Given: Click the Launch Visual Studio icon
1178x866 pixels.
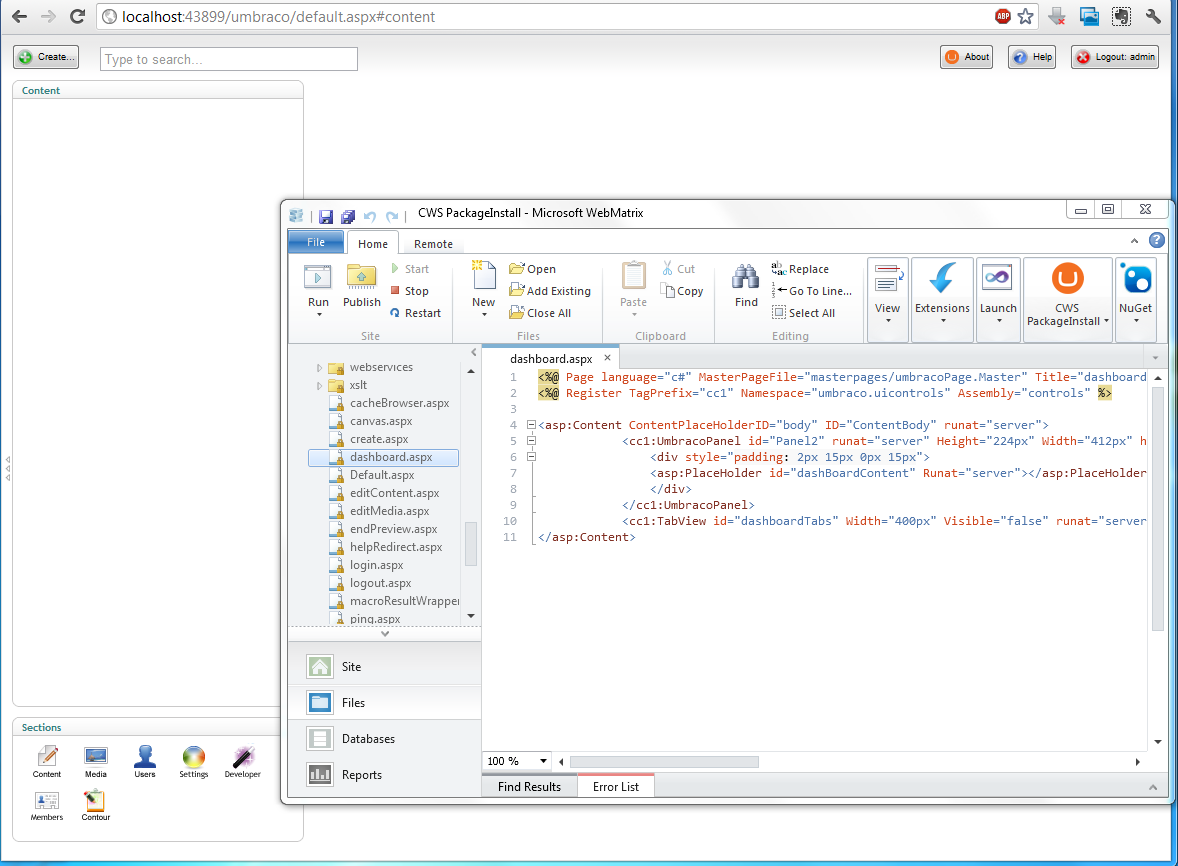Looking at the screenshot, I should tap(997, 278).
